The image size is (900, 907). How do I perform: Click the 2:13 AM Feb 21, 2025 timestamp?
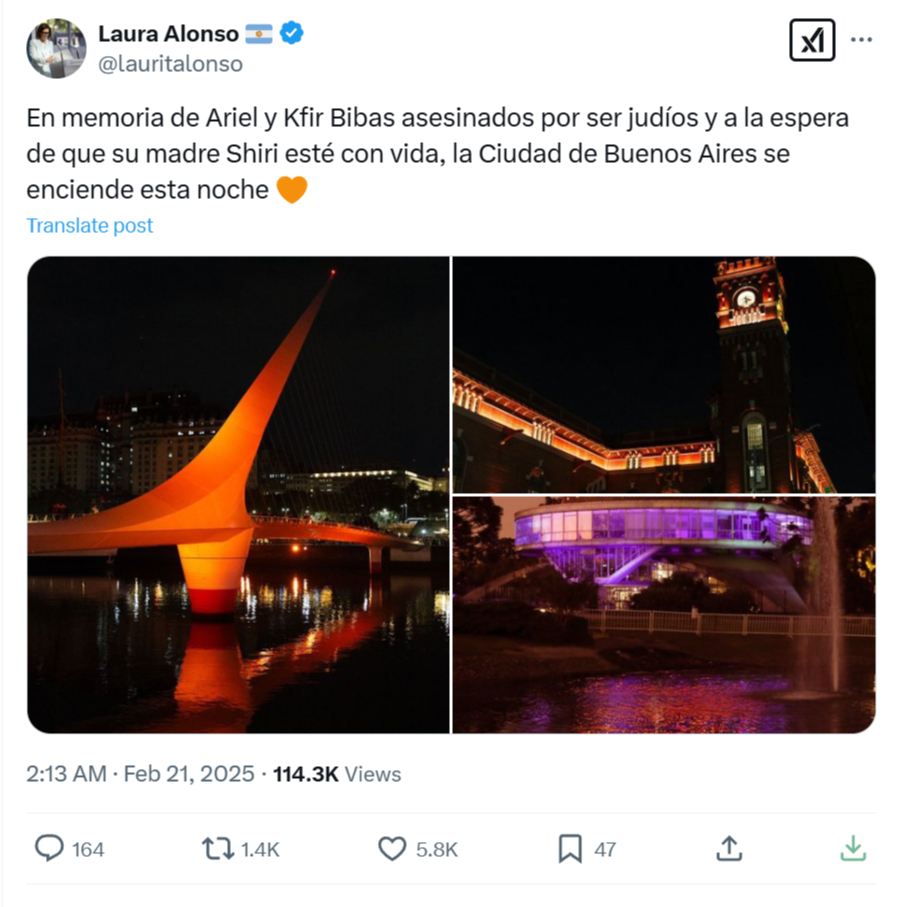click(140, 774)
